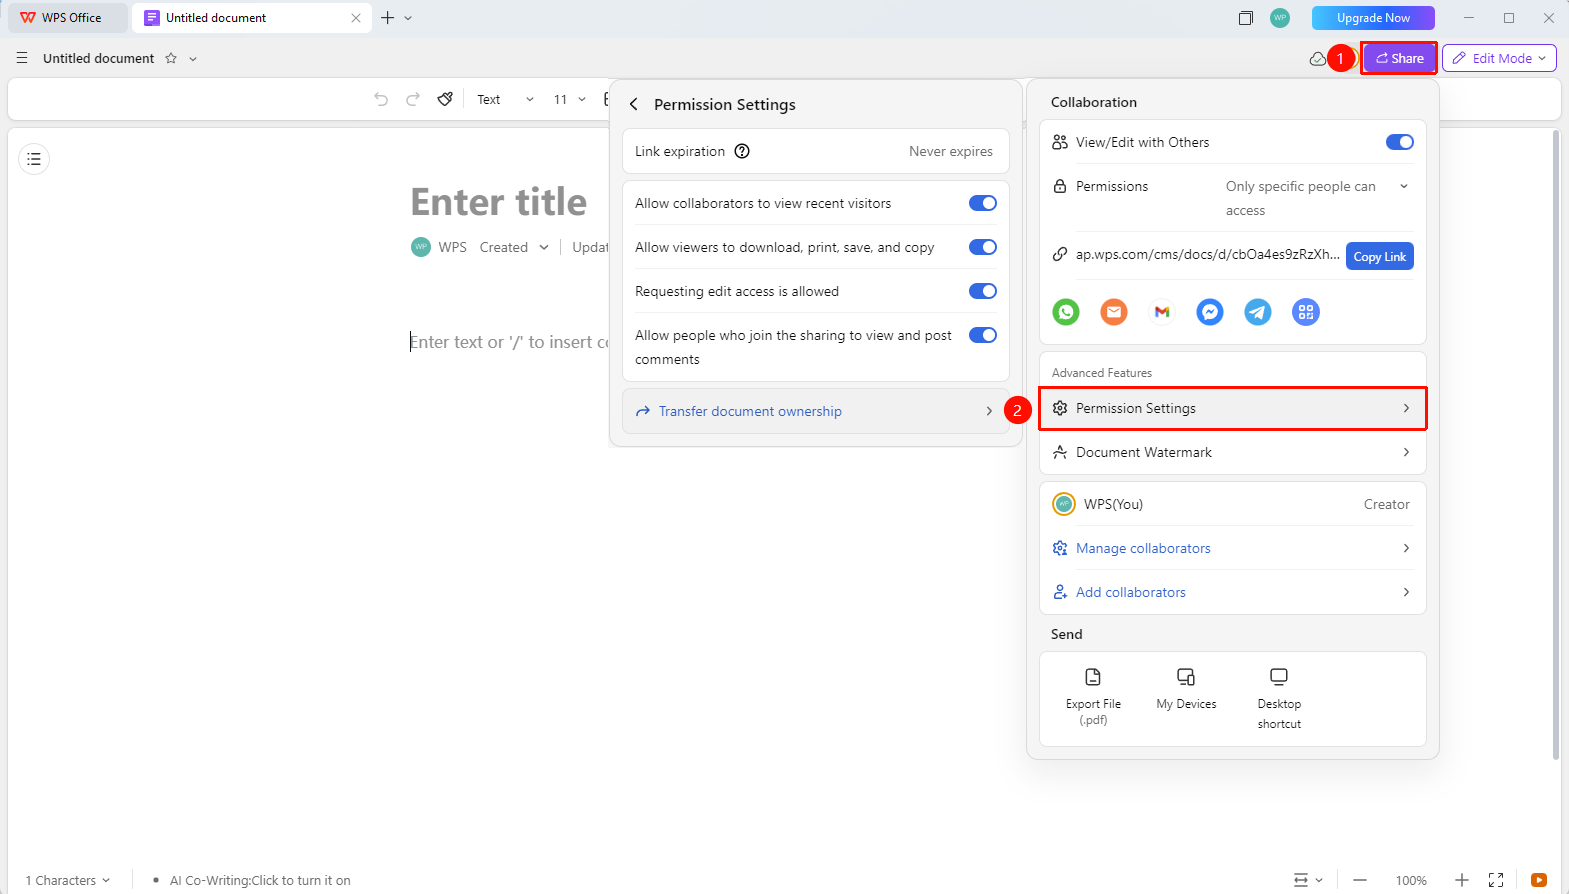Share via the Messenger icon
Screen dimensions: 1569x894
coord(1210,312)
